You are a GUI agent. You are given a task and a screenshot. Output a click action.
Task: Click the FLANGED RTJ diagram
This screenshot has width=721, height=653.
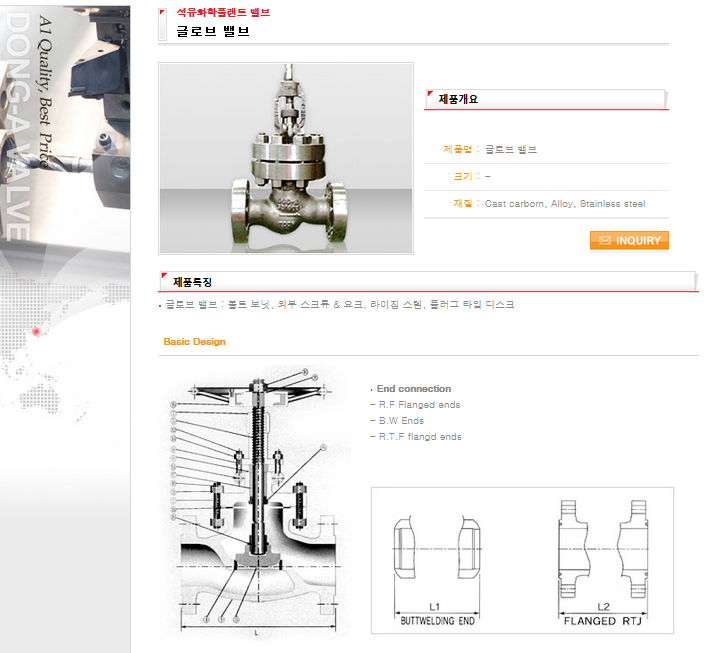pos(603,563)
